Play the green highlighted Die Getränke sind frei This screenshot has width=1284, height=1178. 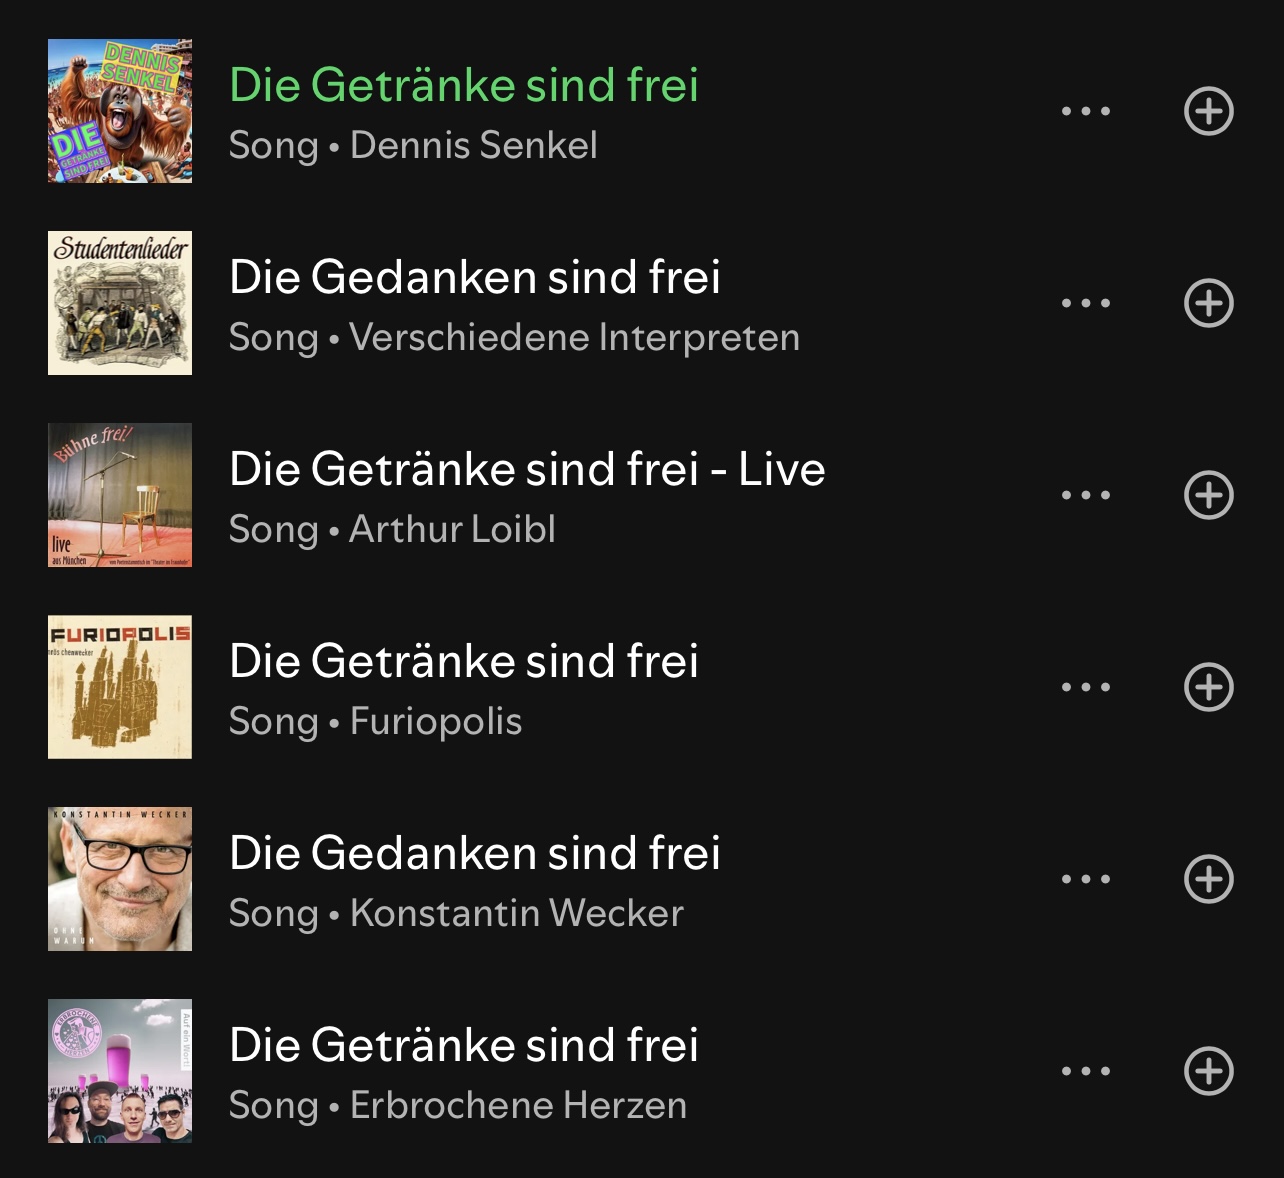[463, 86]
